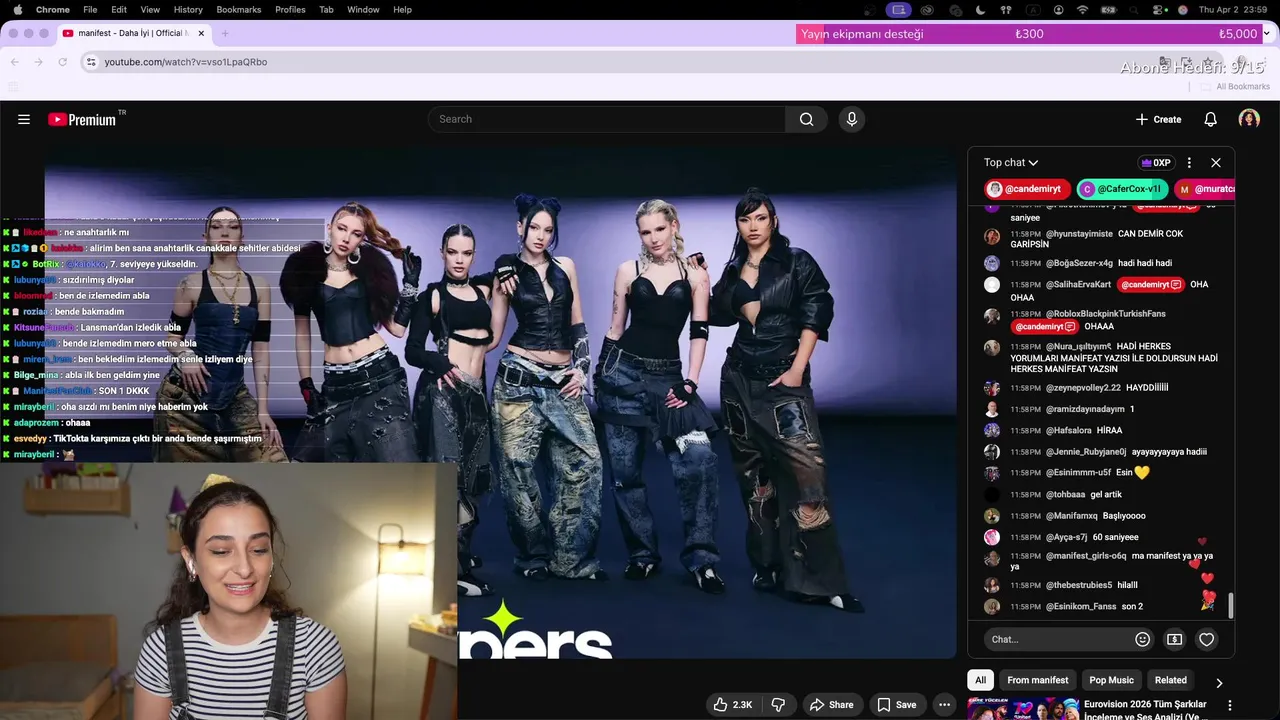The width and height of the screenshot is (1280, 720).
Task: Open All Bookmarks folder
Action: click(1236, 87)
